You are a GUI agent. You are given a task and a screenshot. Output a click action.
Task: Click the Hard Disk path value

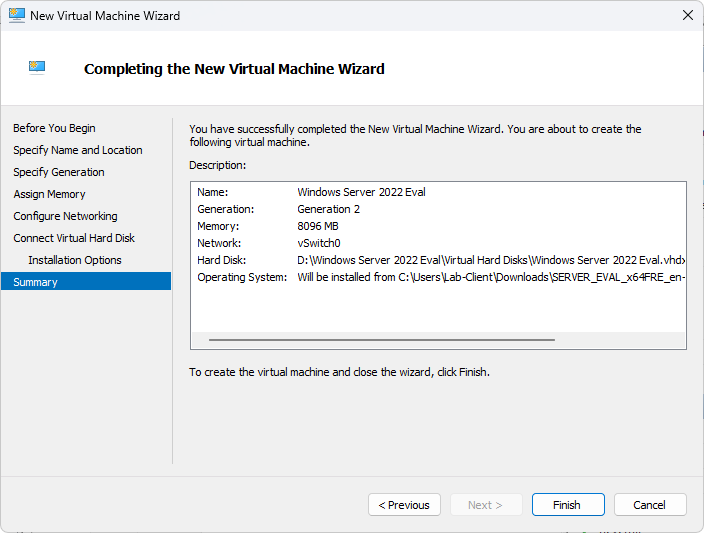491,260
